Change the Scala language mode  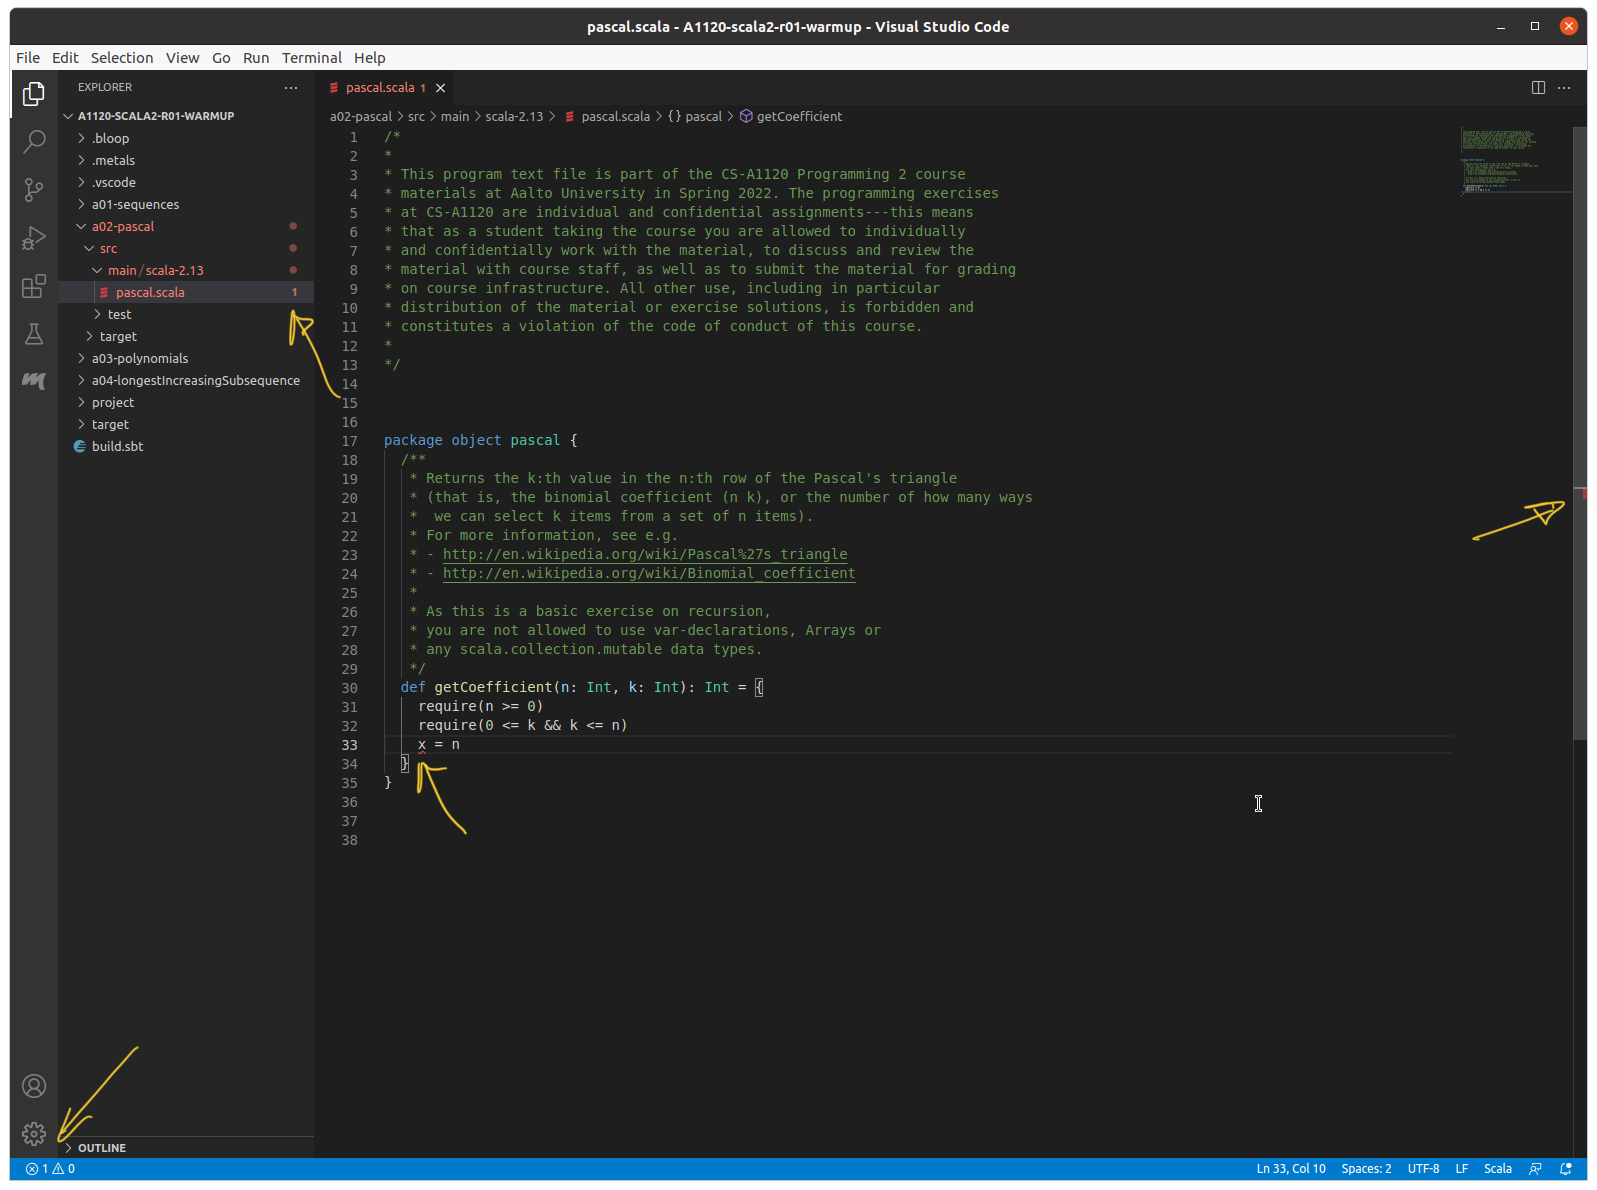[1497, 1169]
